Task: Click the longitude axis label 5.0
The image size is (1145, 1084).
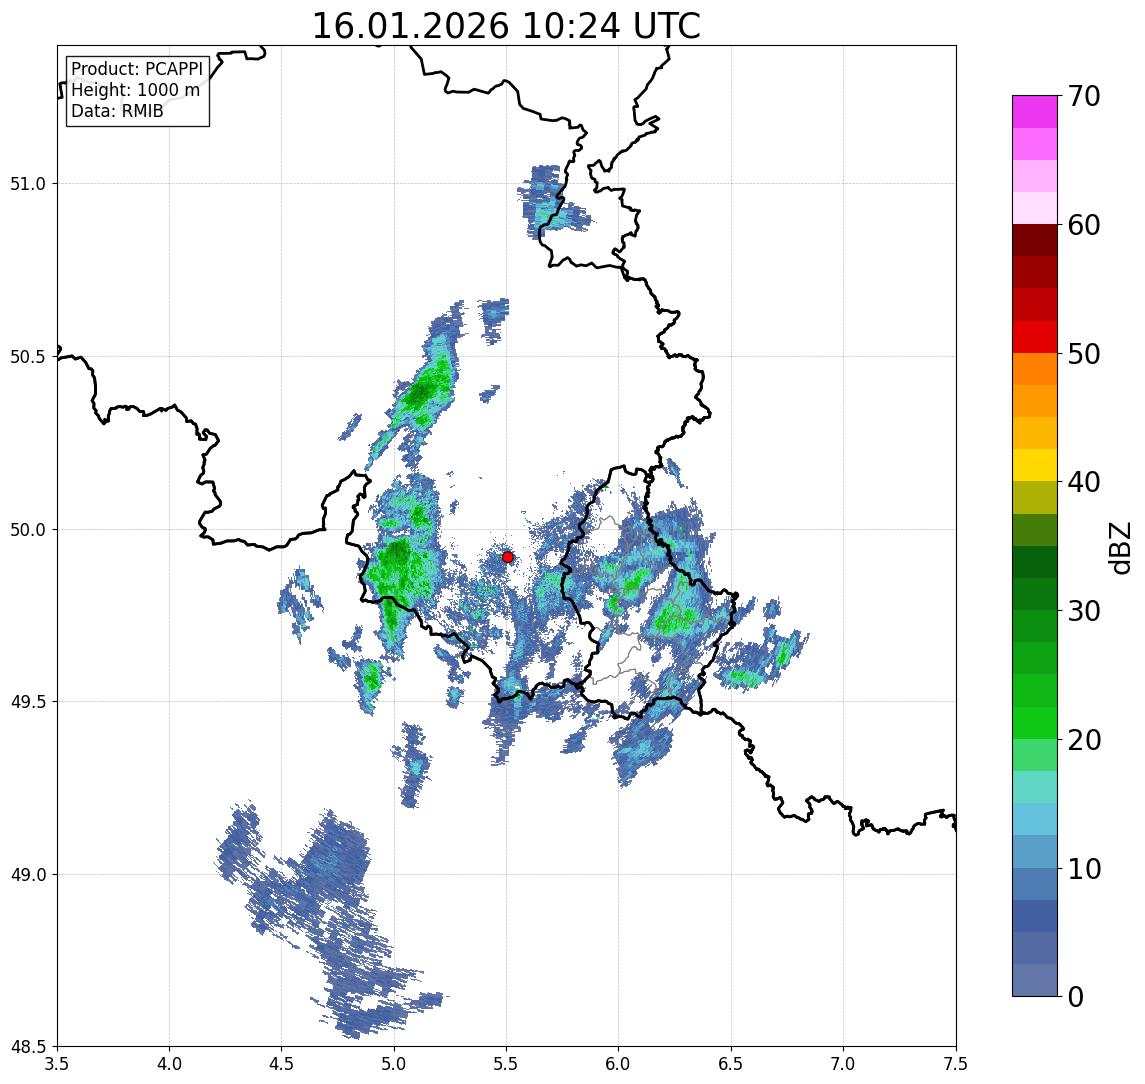Action: point(394,1064)
